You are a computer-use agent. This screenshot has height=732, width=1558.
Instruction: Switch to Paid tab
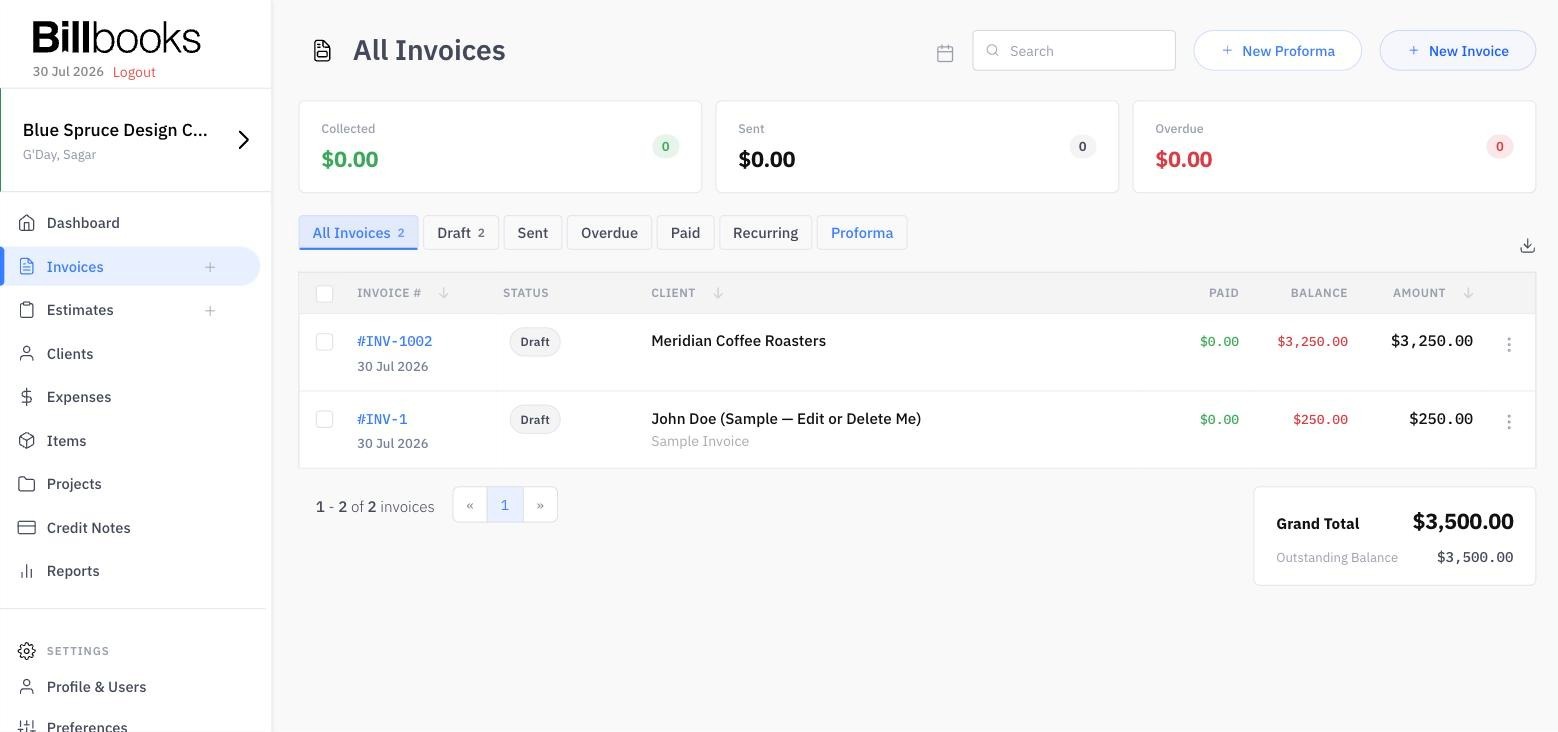click(x=685, y=233)
